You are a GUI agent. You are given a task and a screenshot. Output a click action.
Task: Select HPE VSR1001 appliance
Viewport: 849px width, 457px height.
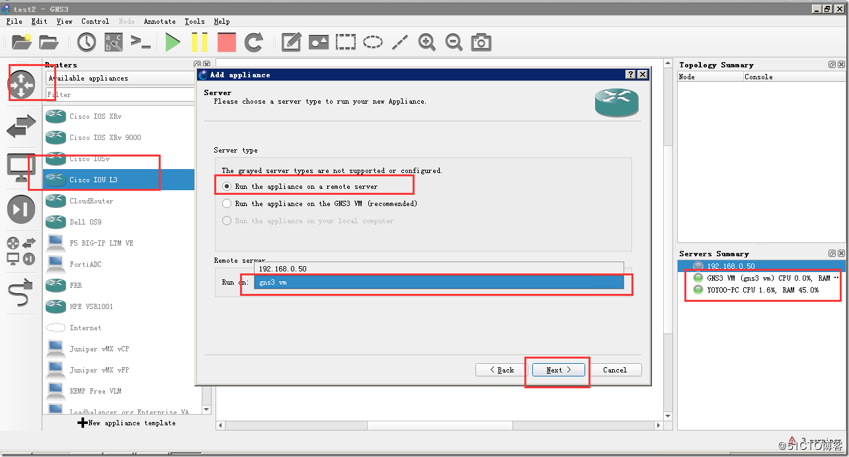coord(119,306)
